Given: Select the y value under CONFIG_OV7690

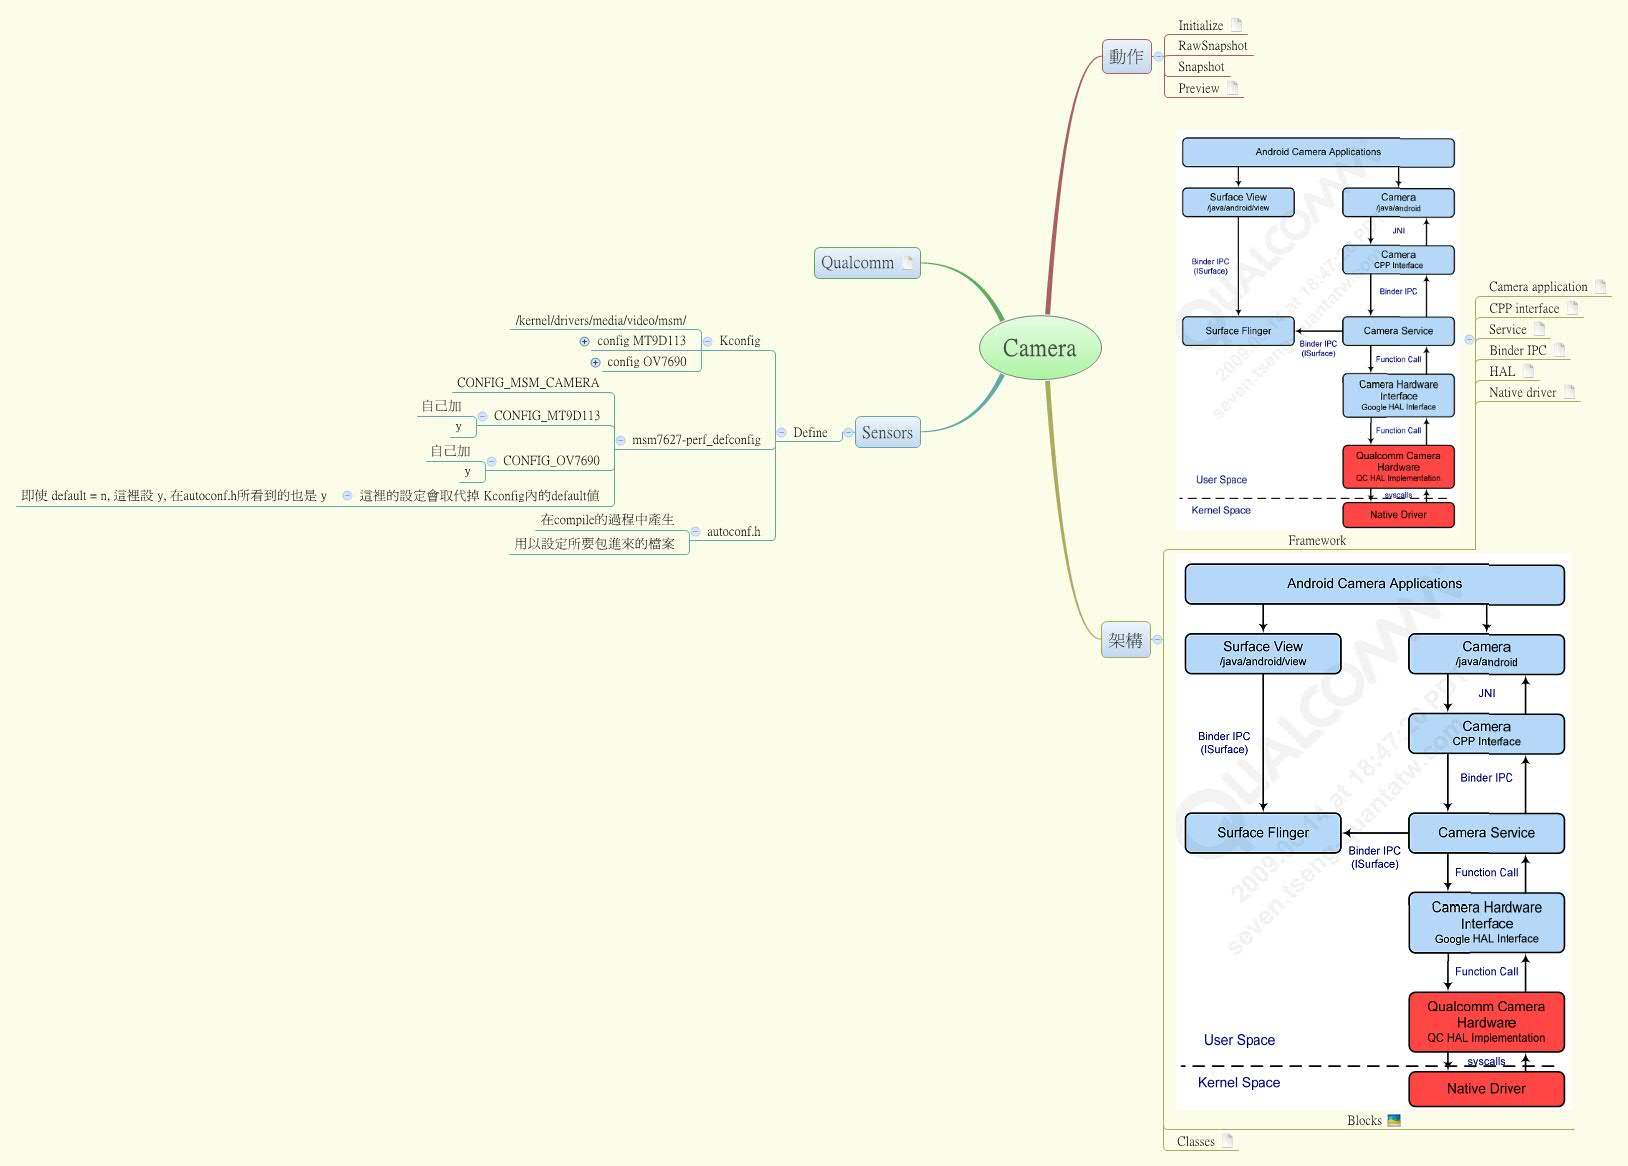Looking at the screenshot, I should pos(467,472).
